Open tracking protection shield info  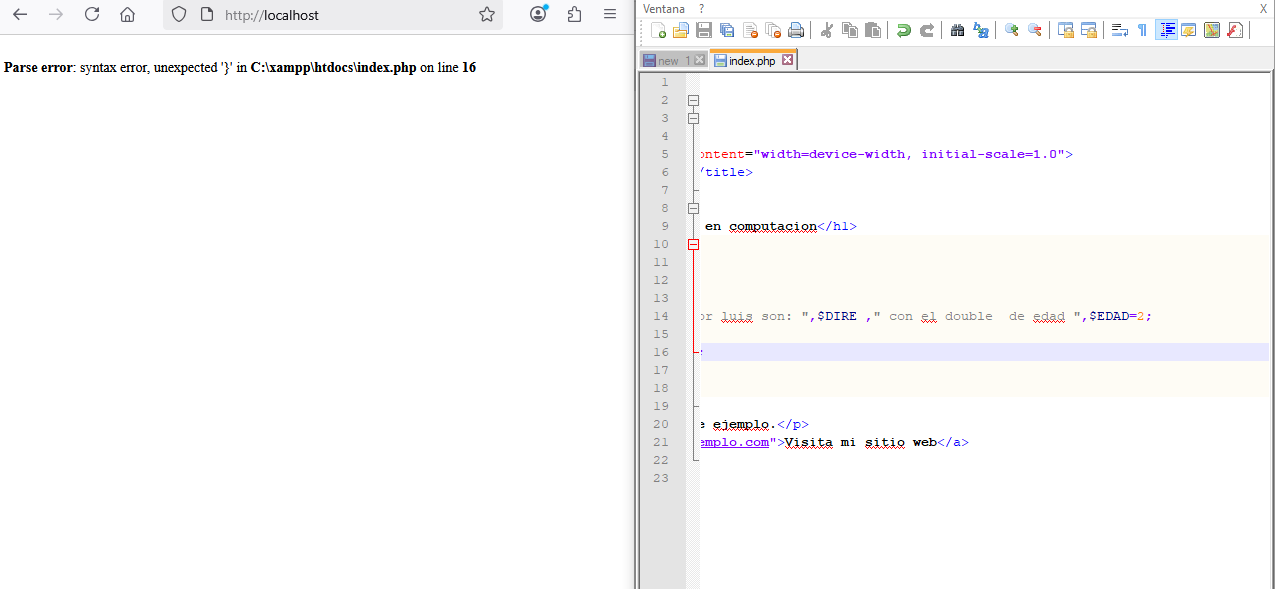[179, 14]
